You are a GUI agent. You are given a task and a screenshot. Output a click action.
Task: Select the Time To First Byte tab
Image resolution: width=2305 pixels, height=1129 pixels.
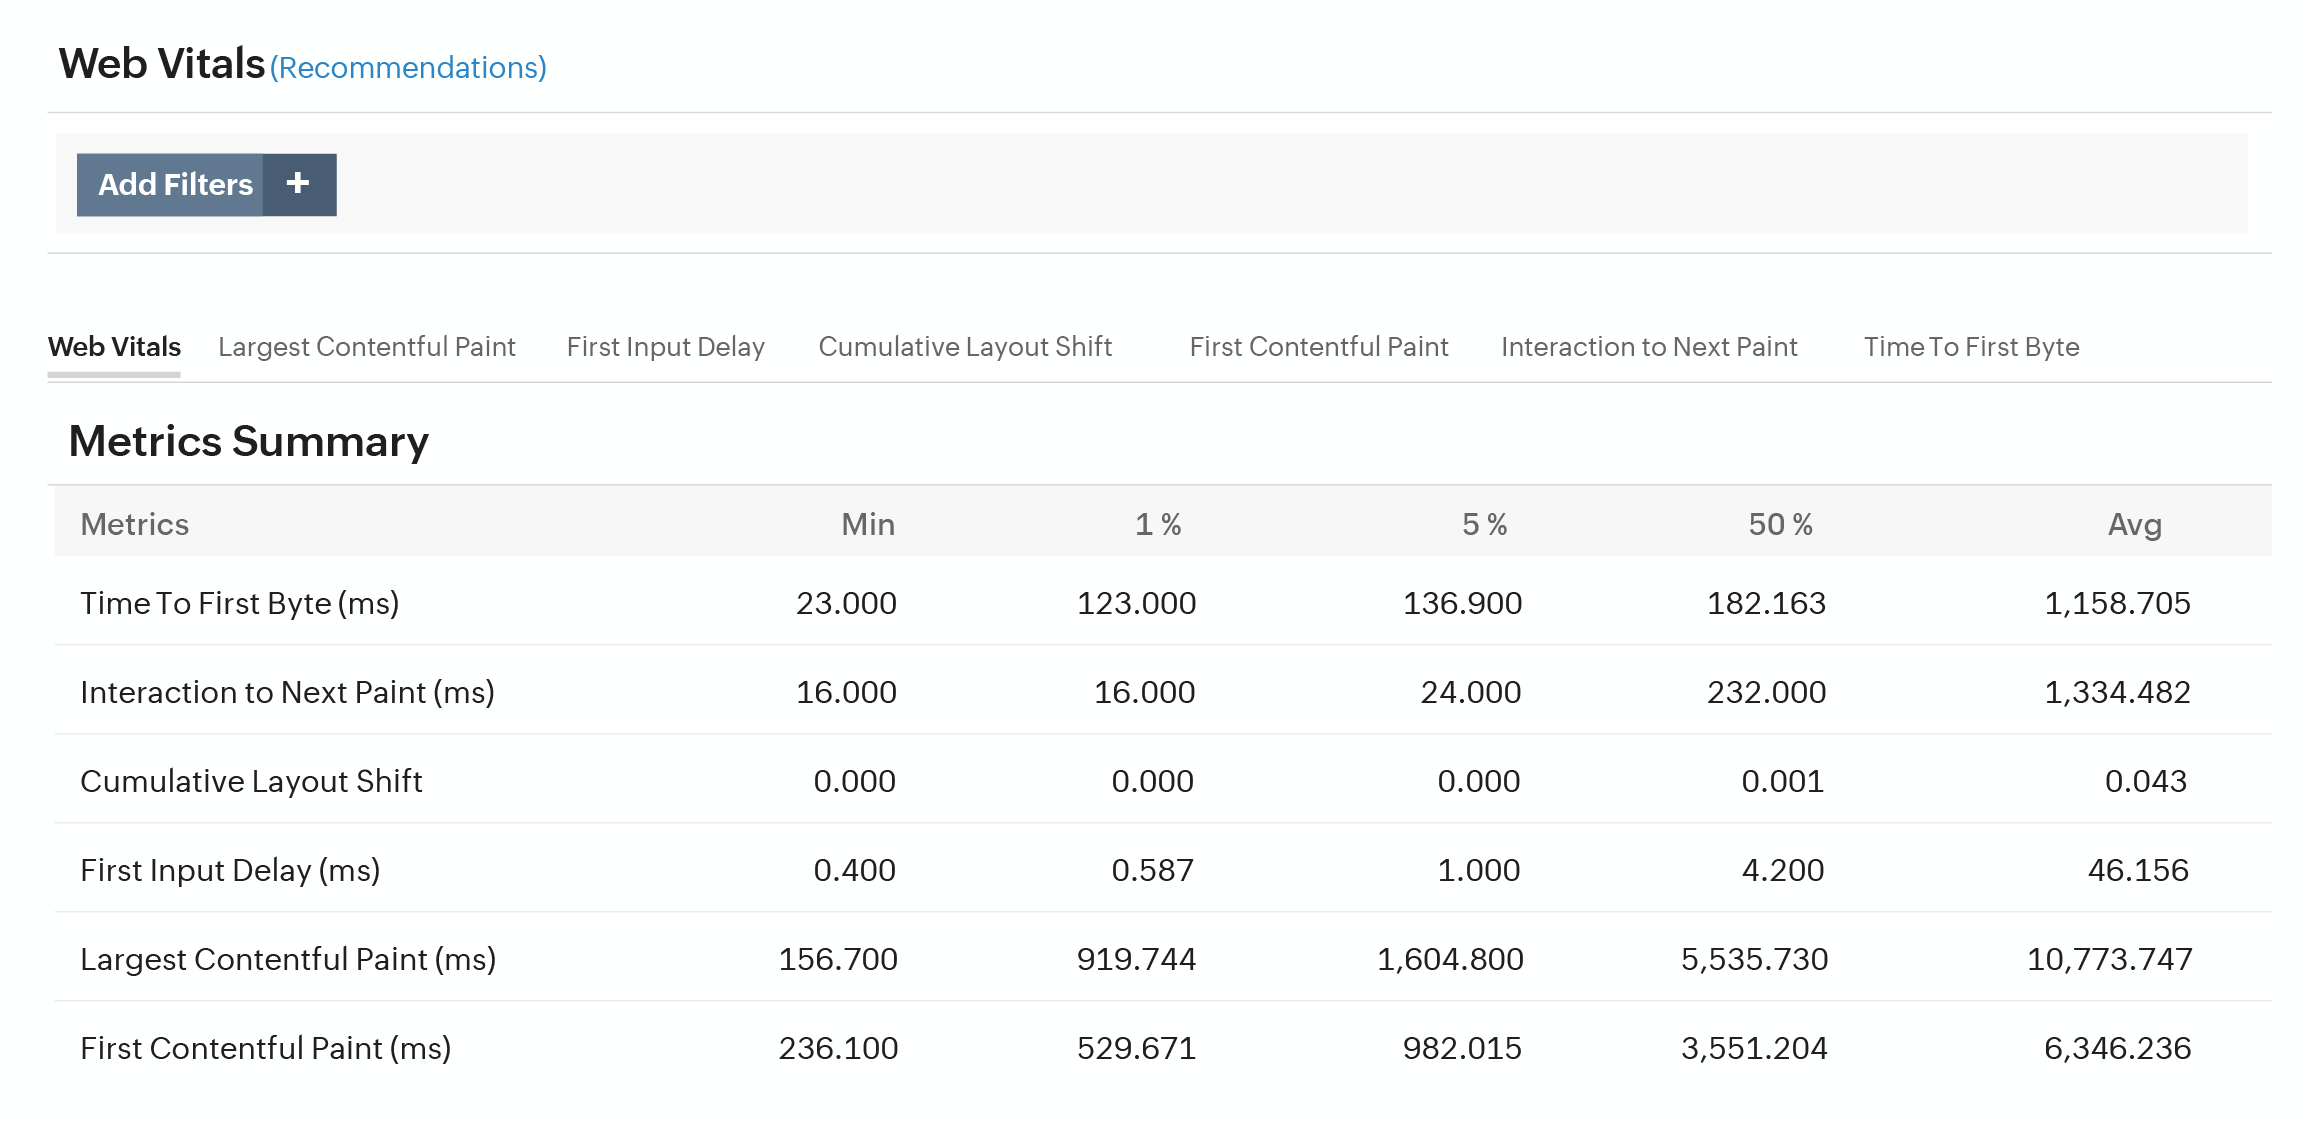coord(1972,347)
